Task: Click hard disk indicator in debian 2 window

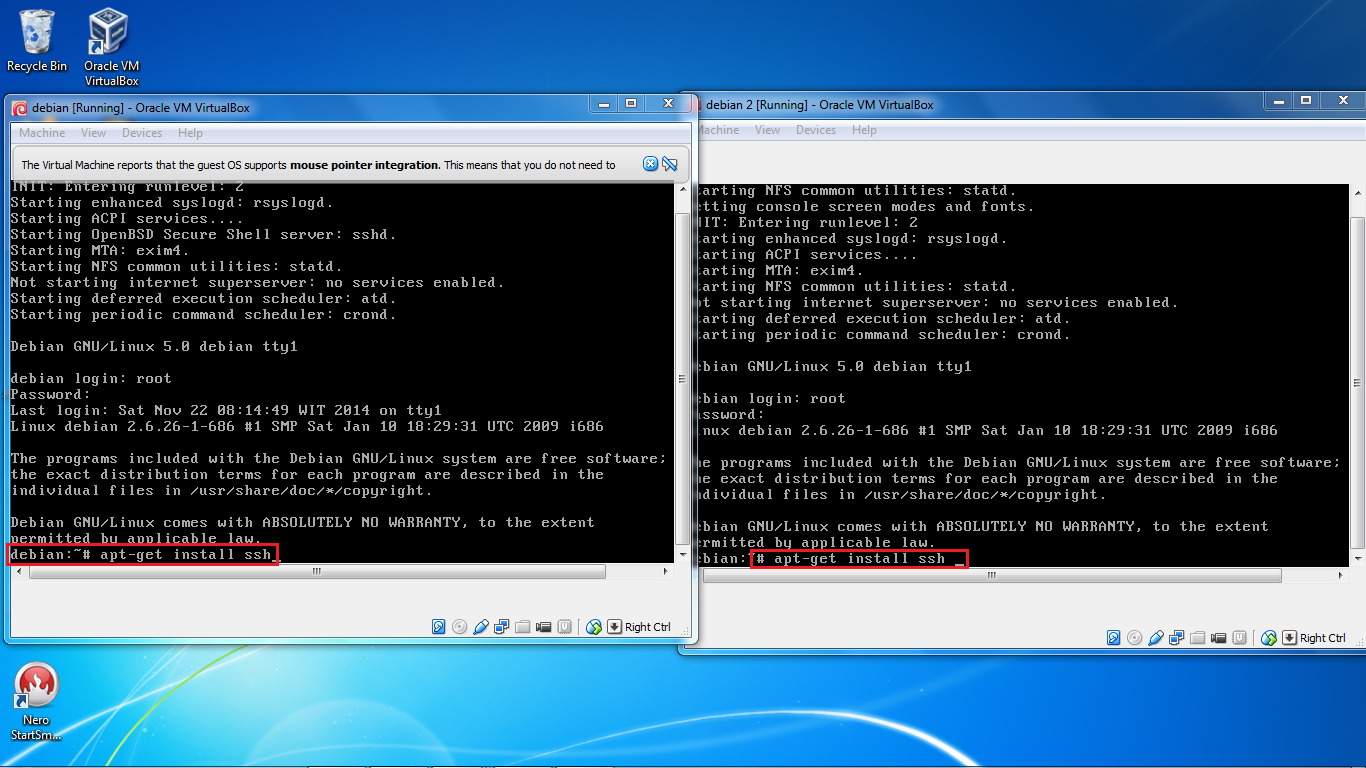Action: click(x=1114, y=638)
